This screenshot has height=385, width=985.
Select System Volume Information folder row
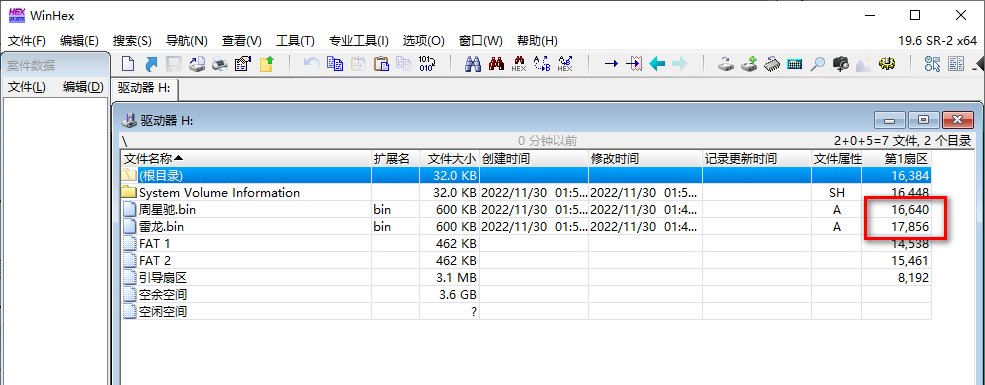[526, 192]
